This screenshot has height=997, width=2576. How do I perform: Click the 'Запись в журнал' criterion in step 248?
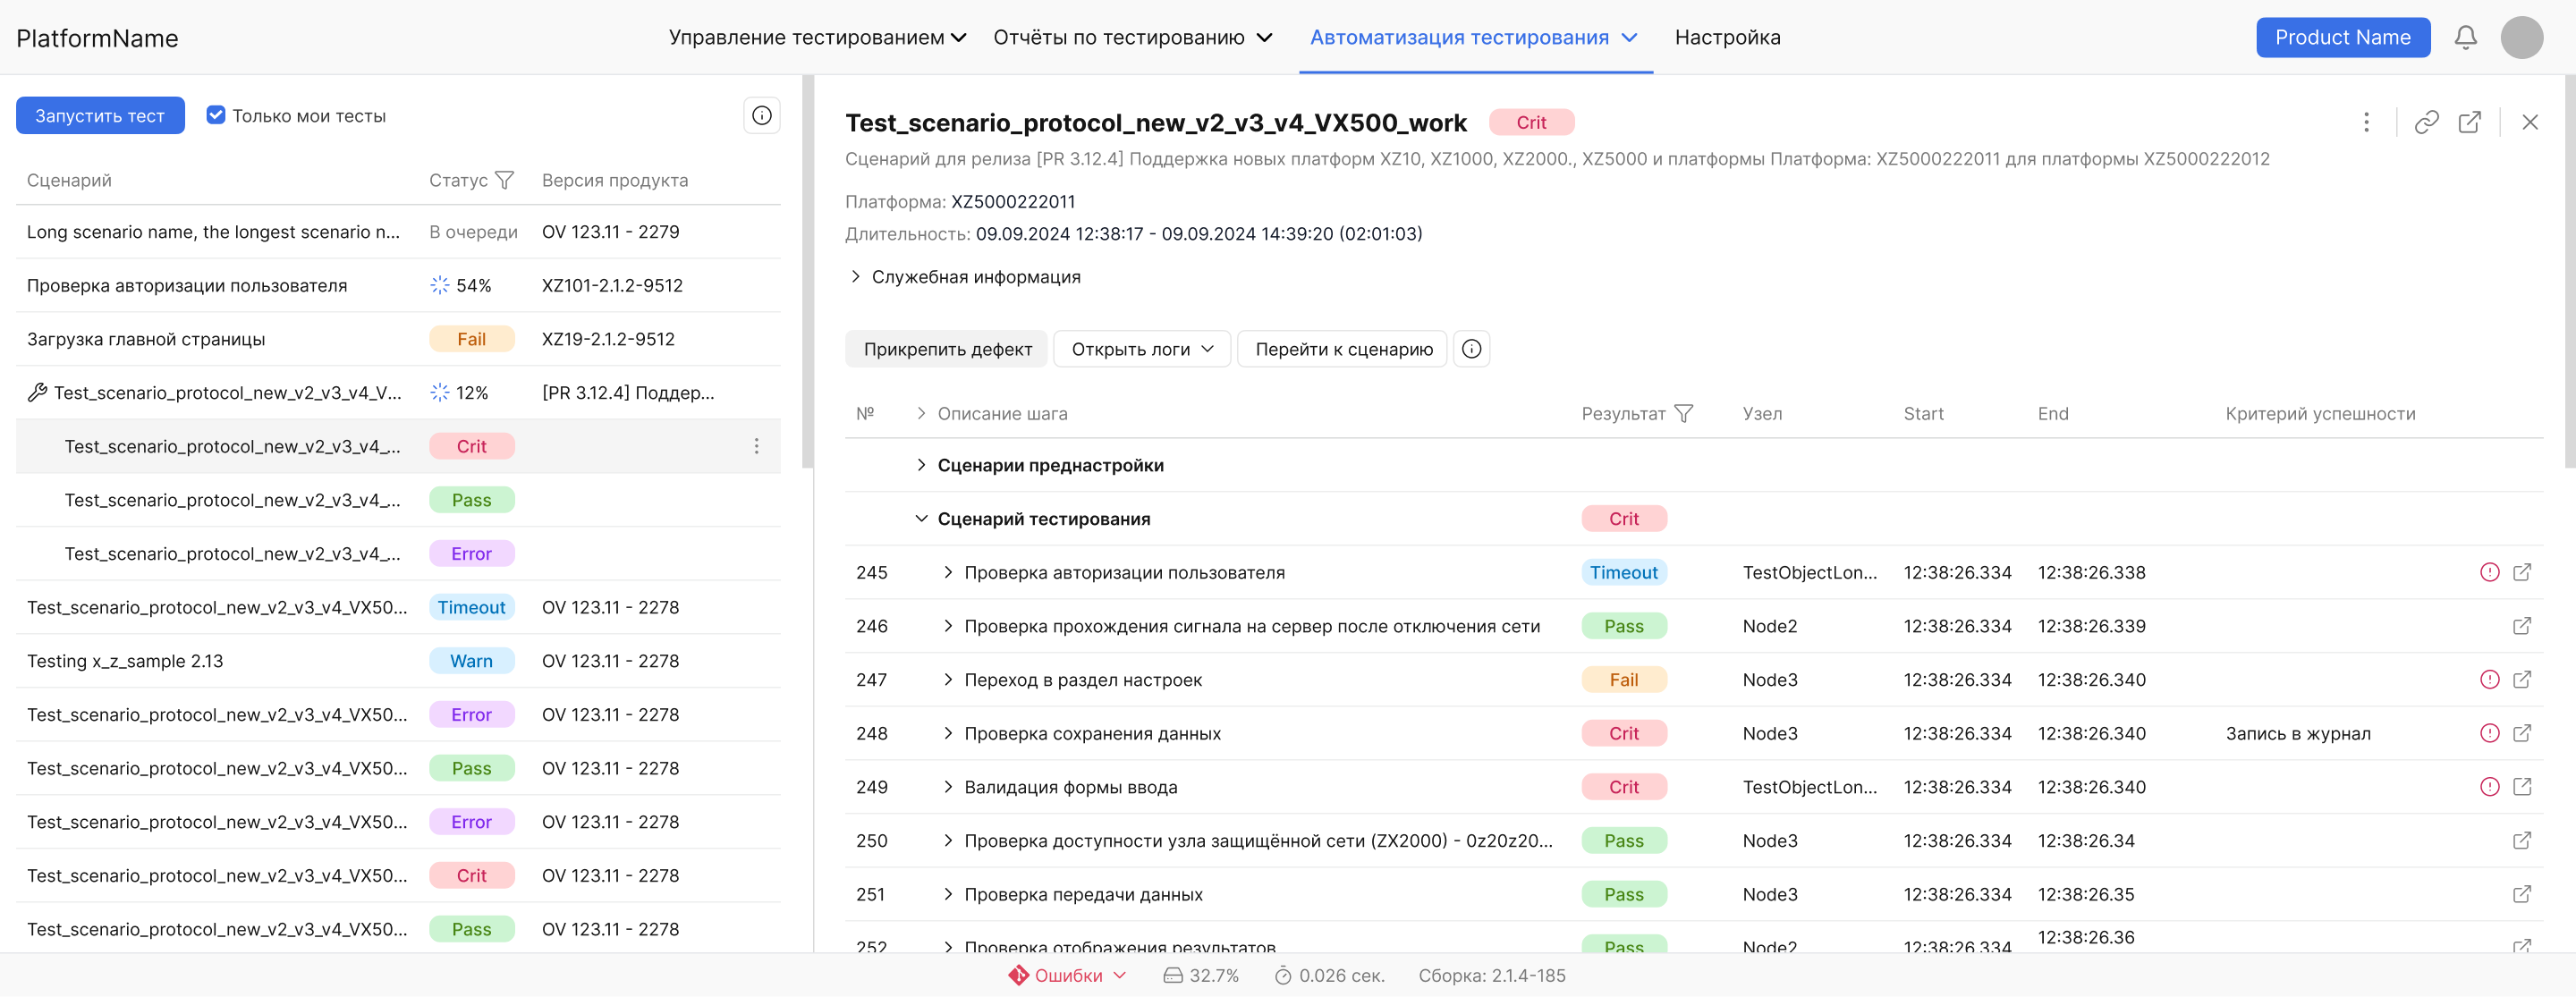coord(2297,734)
